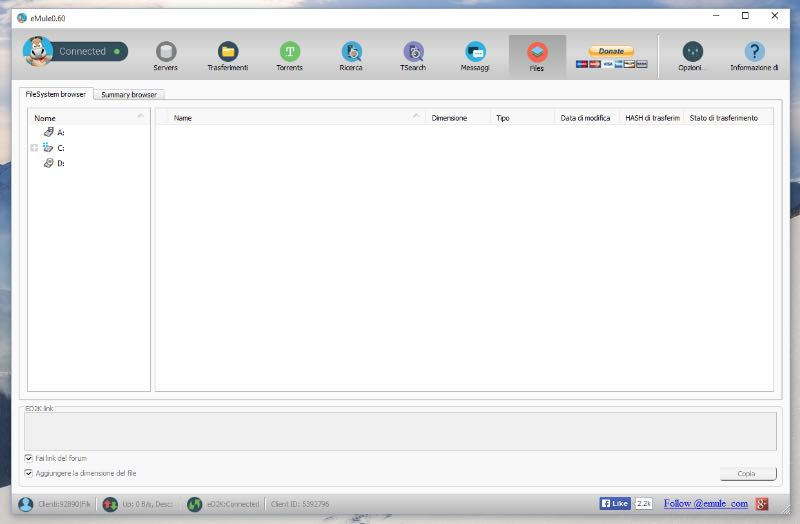Image resolution: width=800 pixels, height=524 pixels.
Task: Select the FileSystem browser tab
Action: (x=56, y=94)
